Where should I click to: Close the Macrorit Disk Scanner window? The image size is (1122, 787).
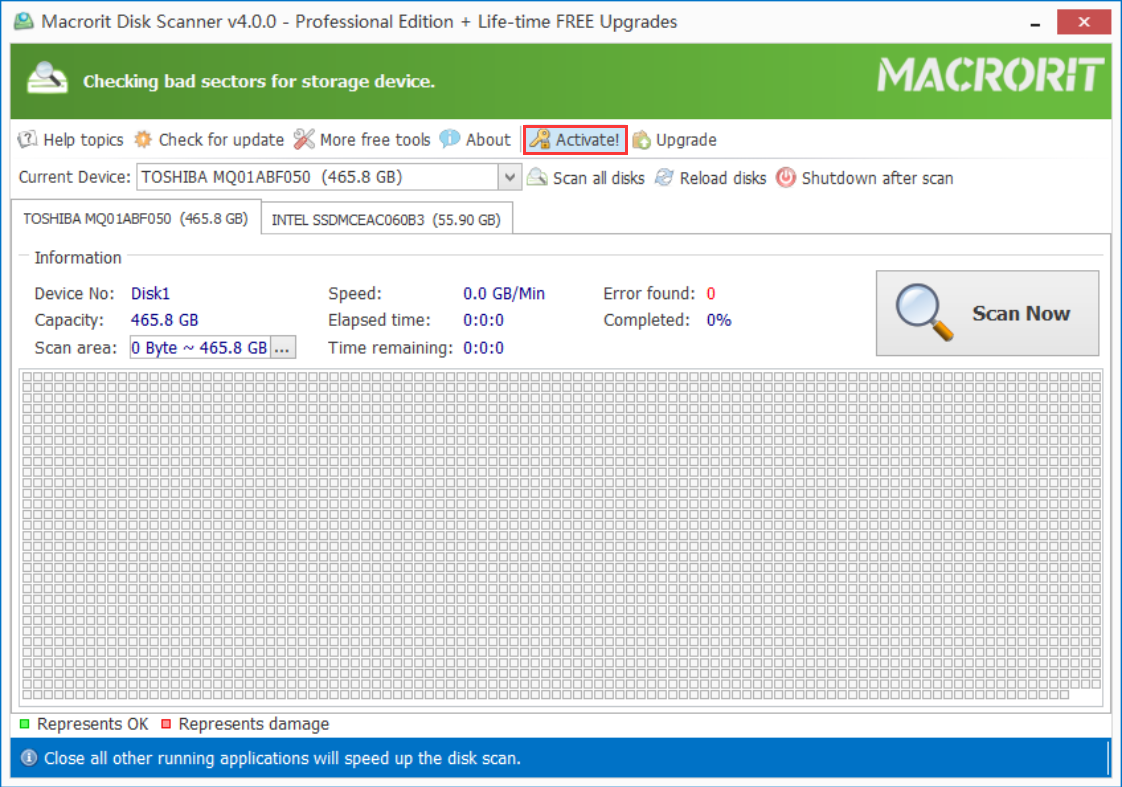click(x=1083, y=22)
